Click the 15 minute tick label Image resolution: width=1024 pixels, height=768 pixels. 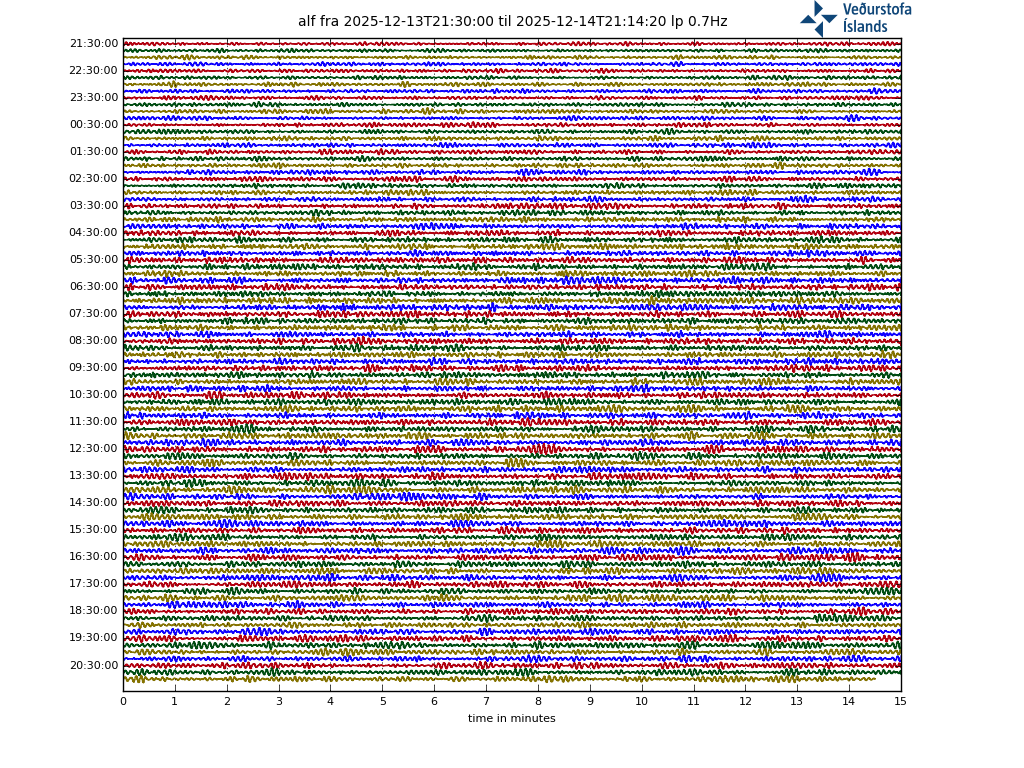[900, 702]
